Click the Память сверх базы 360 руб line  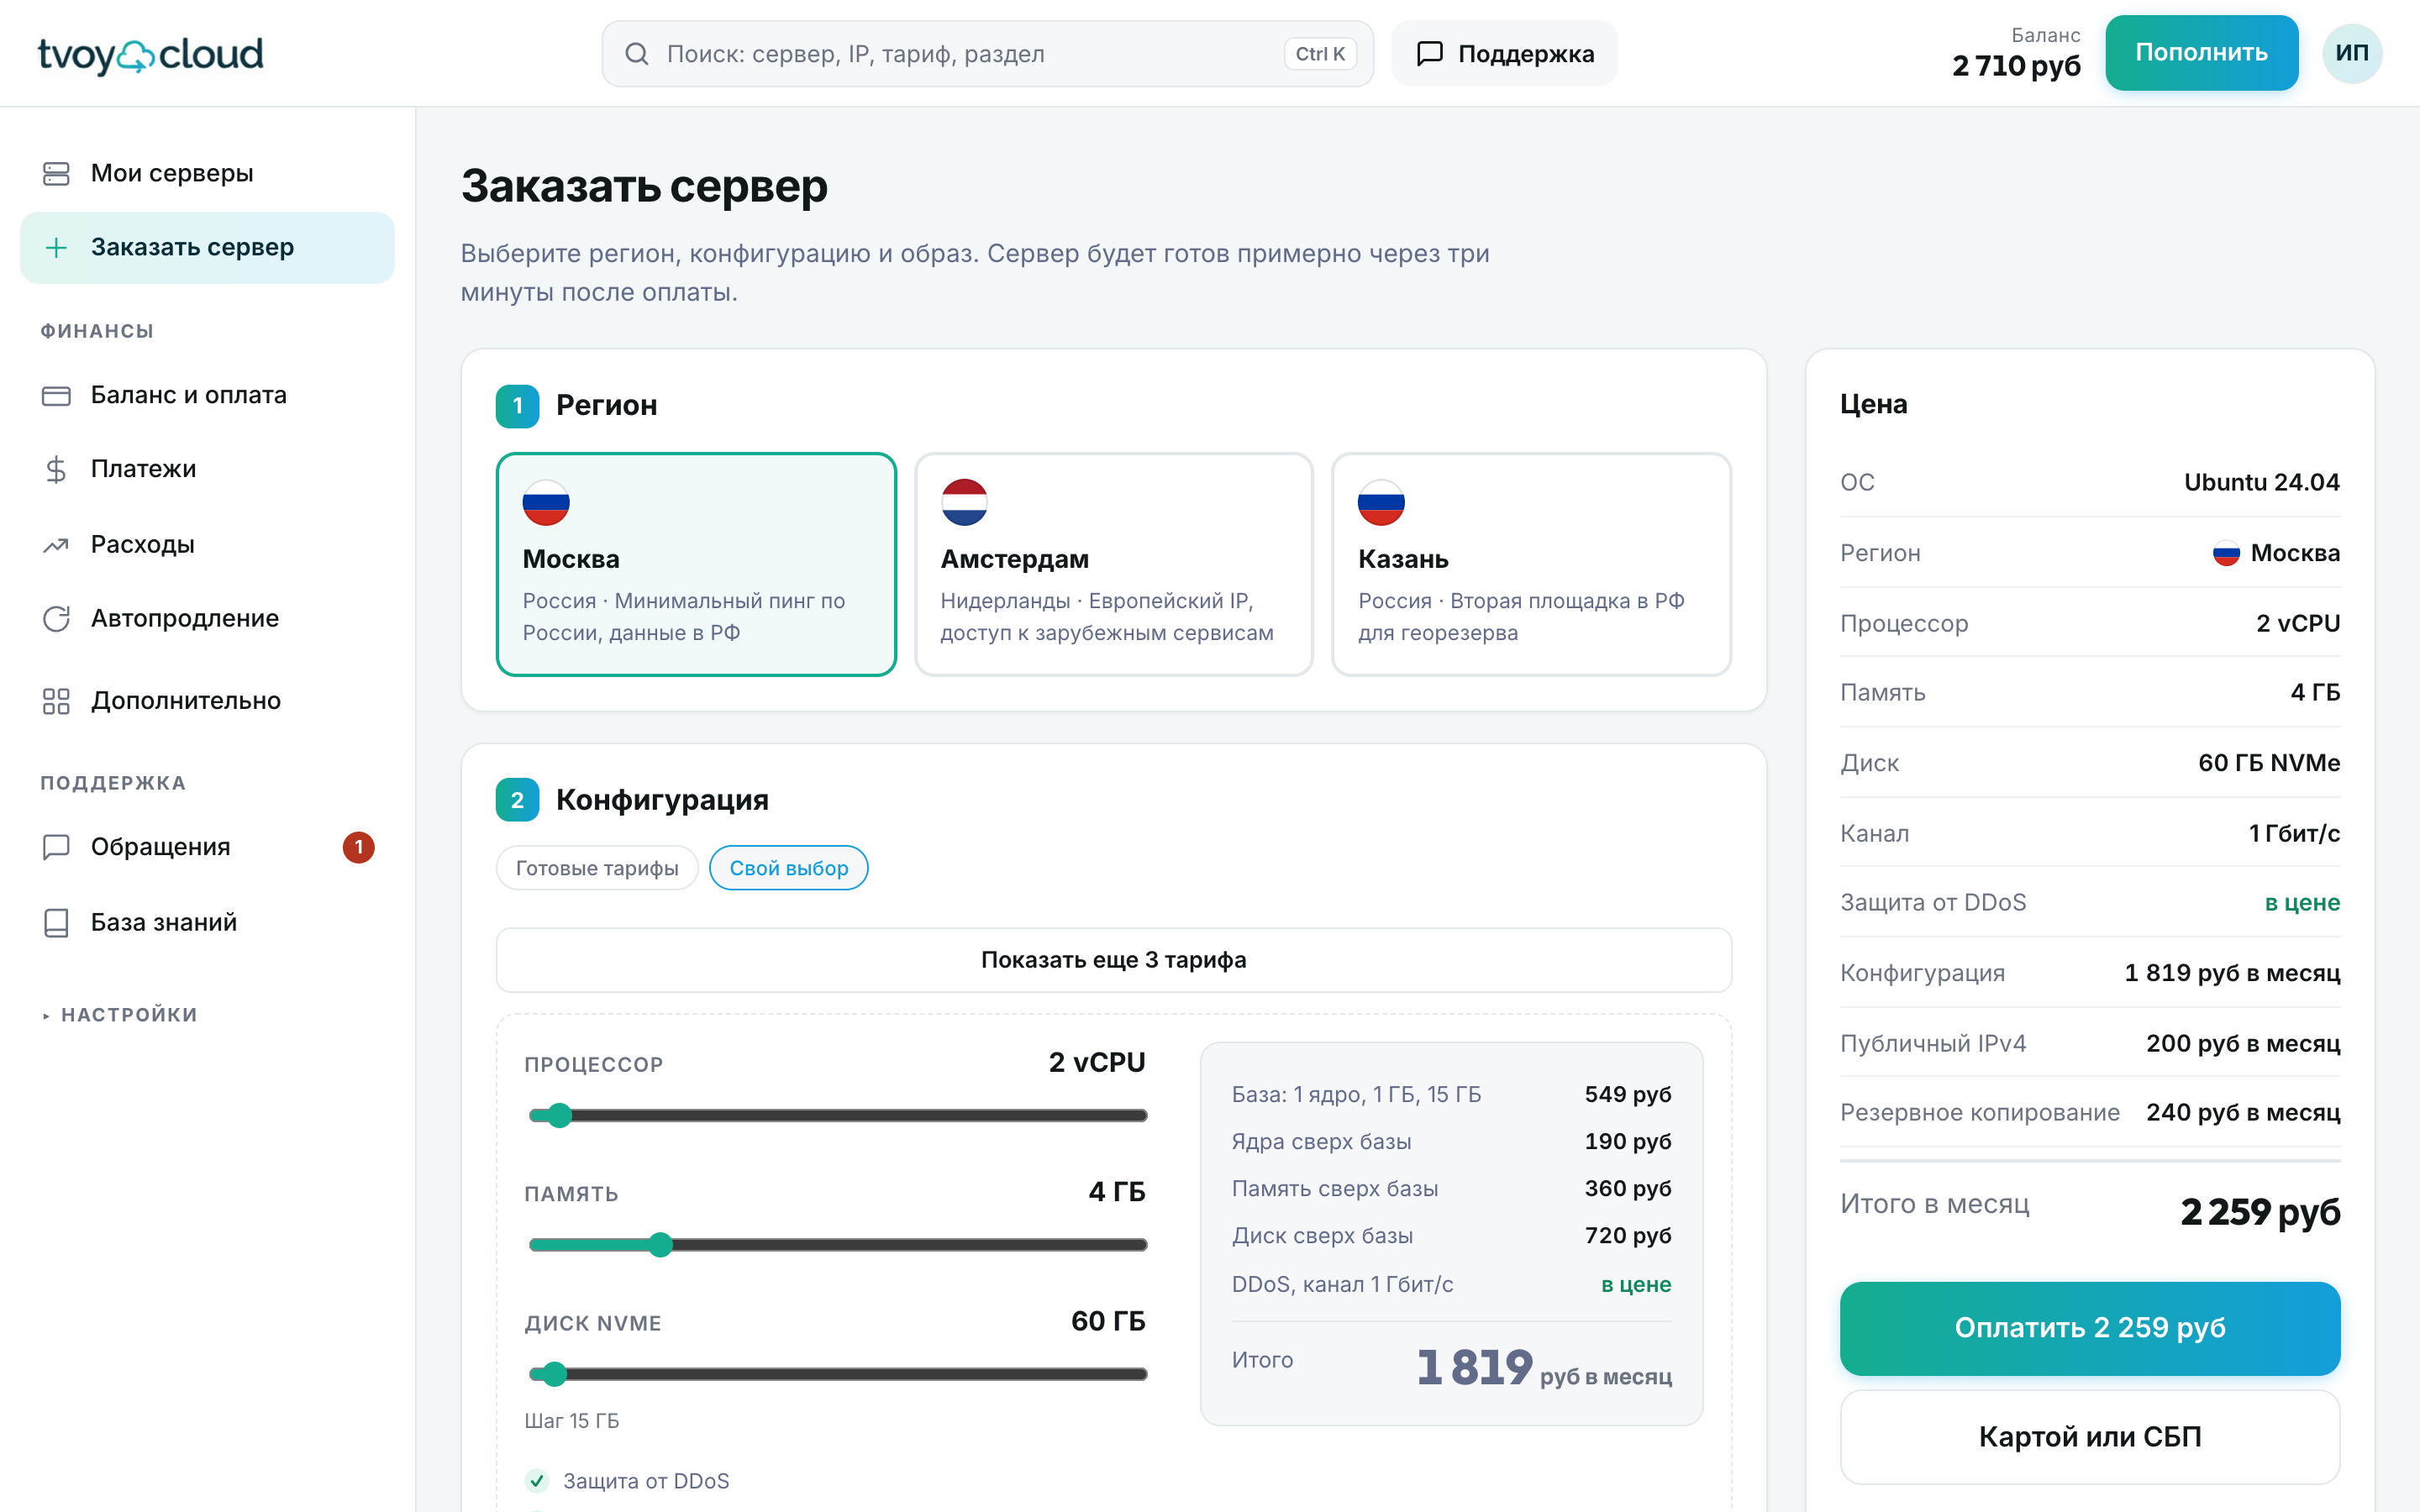click(1451, 1189)
